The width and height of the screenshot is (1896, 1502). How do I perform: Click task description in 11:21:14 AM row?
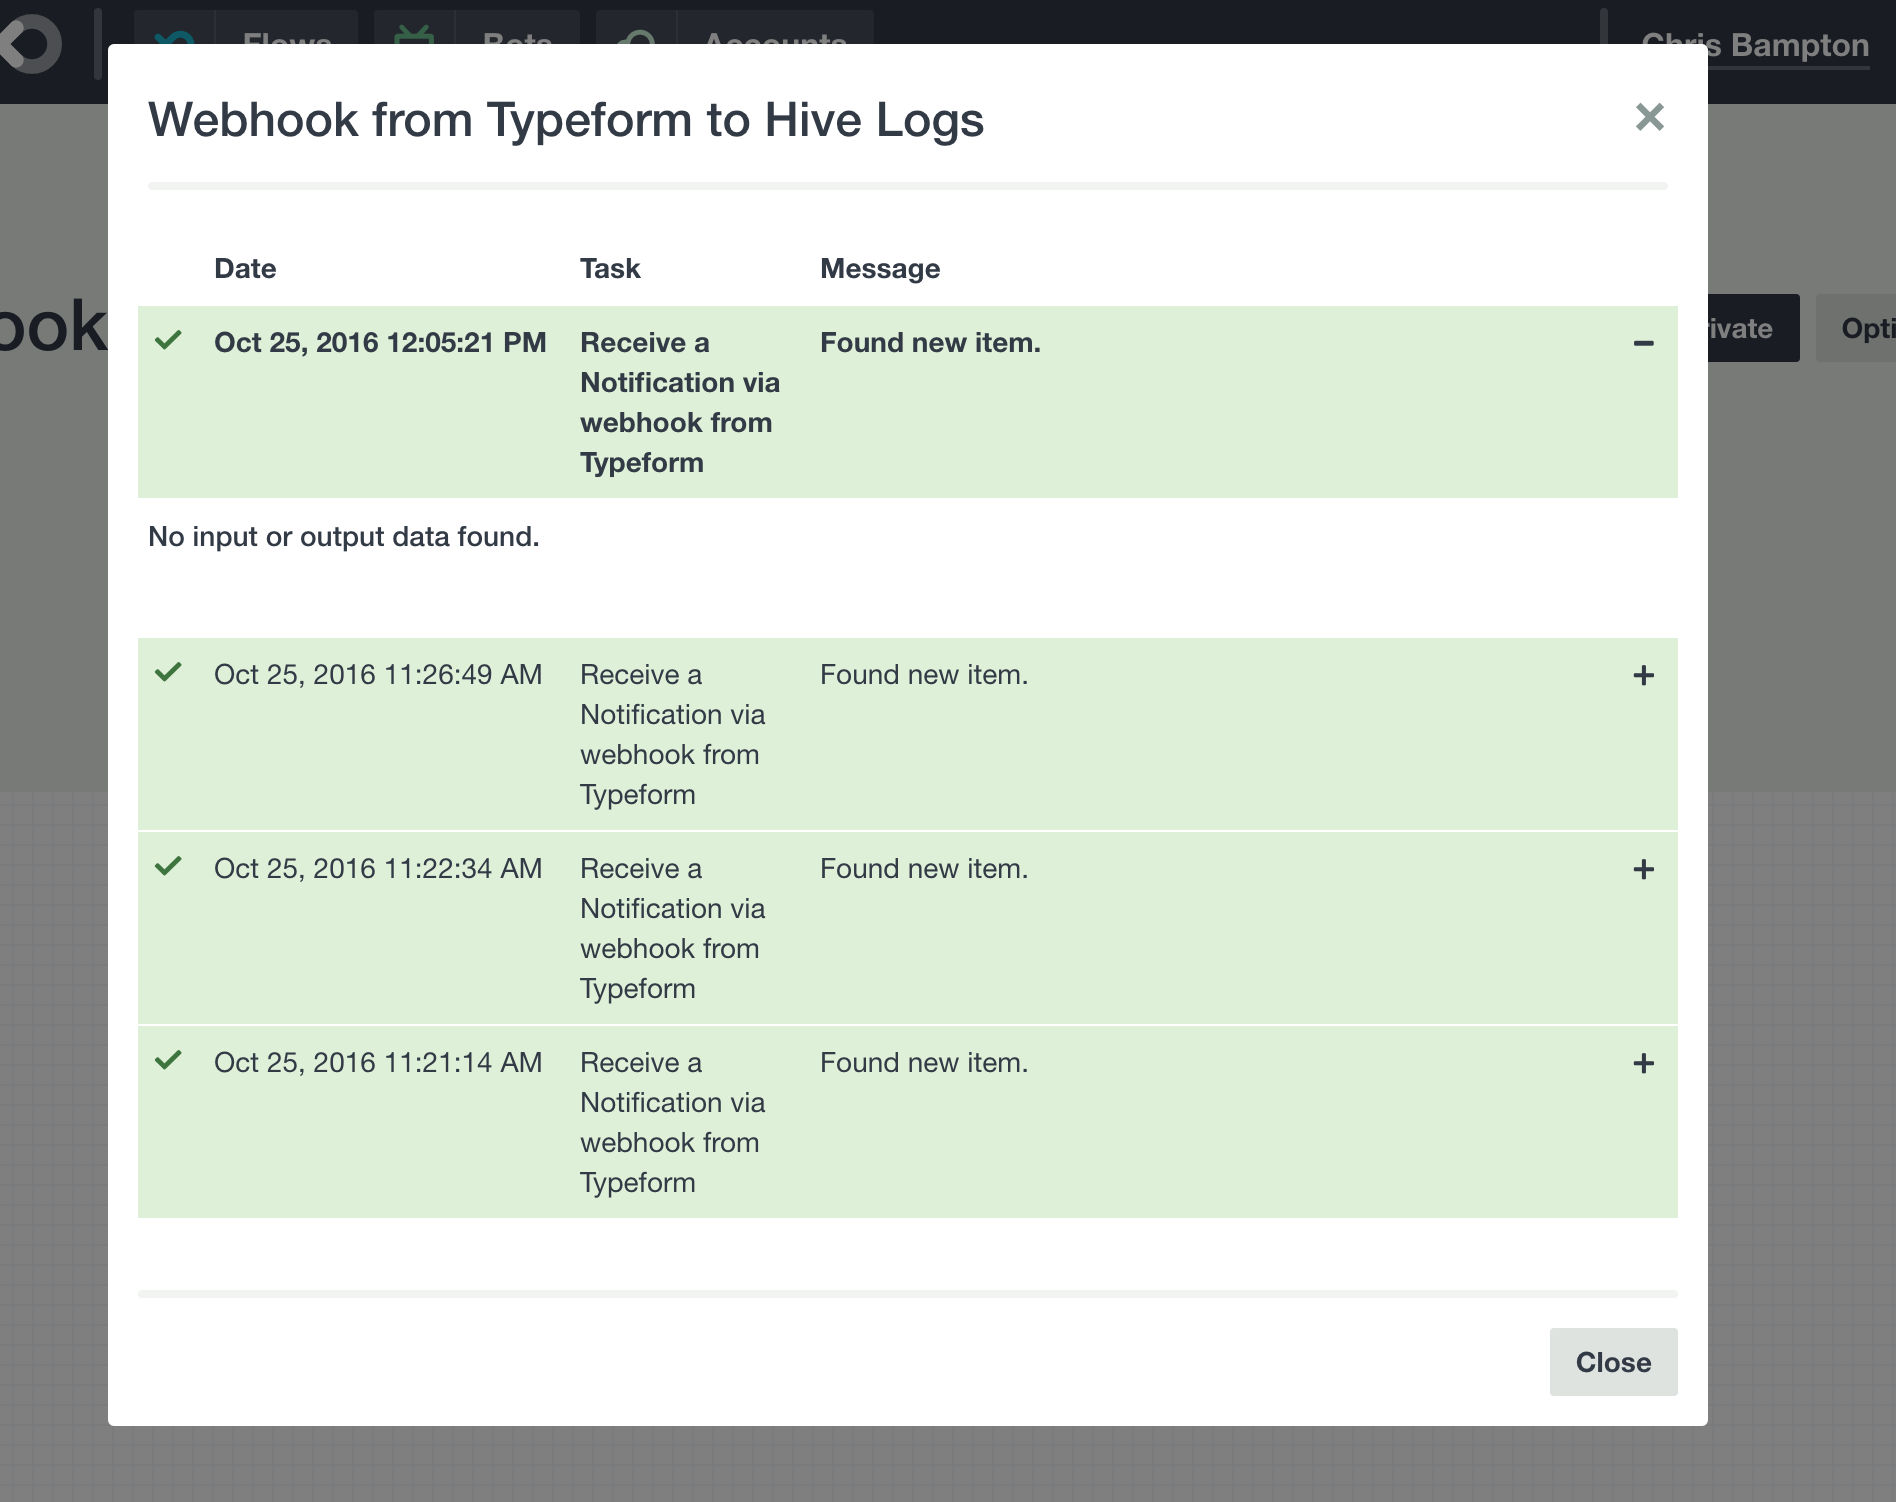[673, 1123]
